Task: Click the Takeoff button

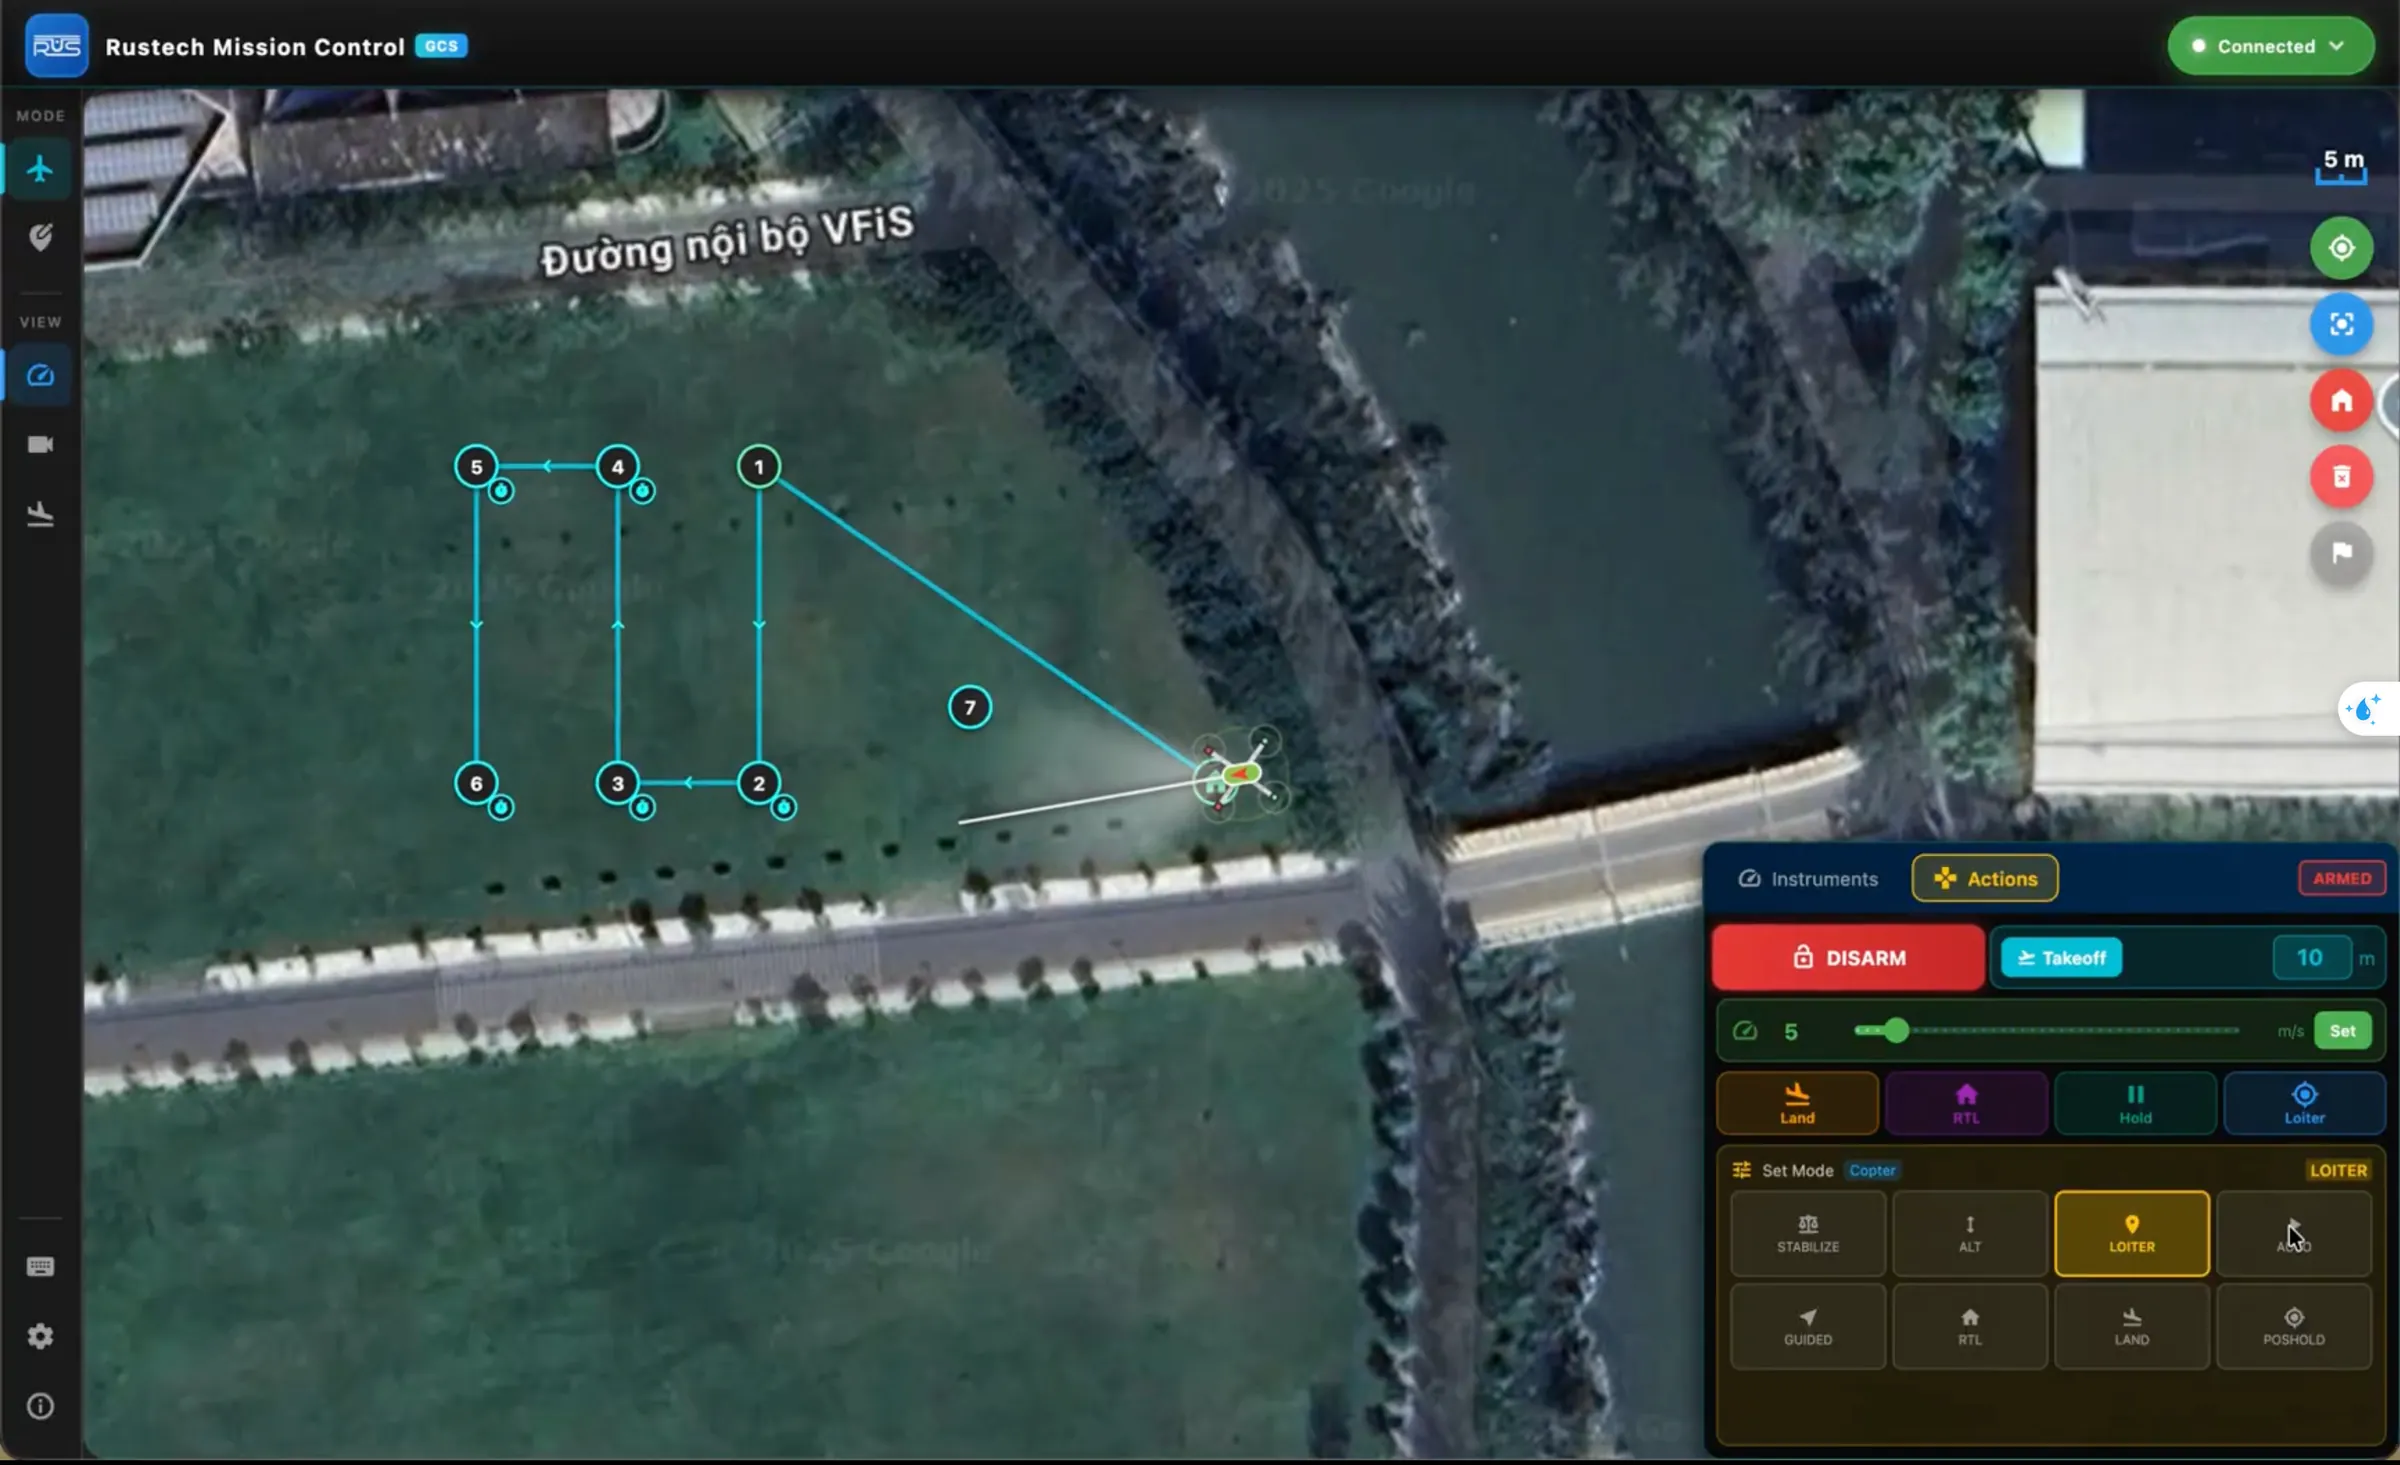Action: 2061,957
